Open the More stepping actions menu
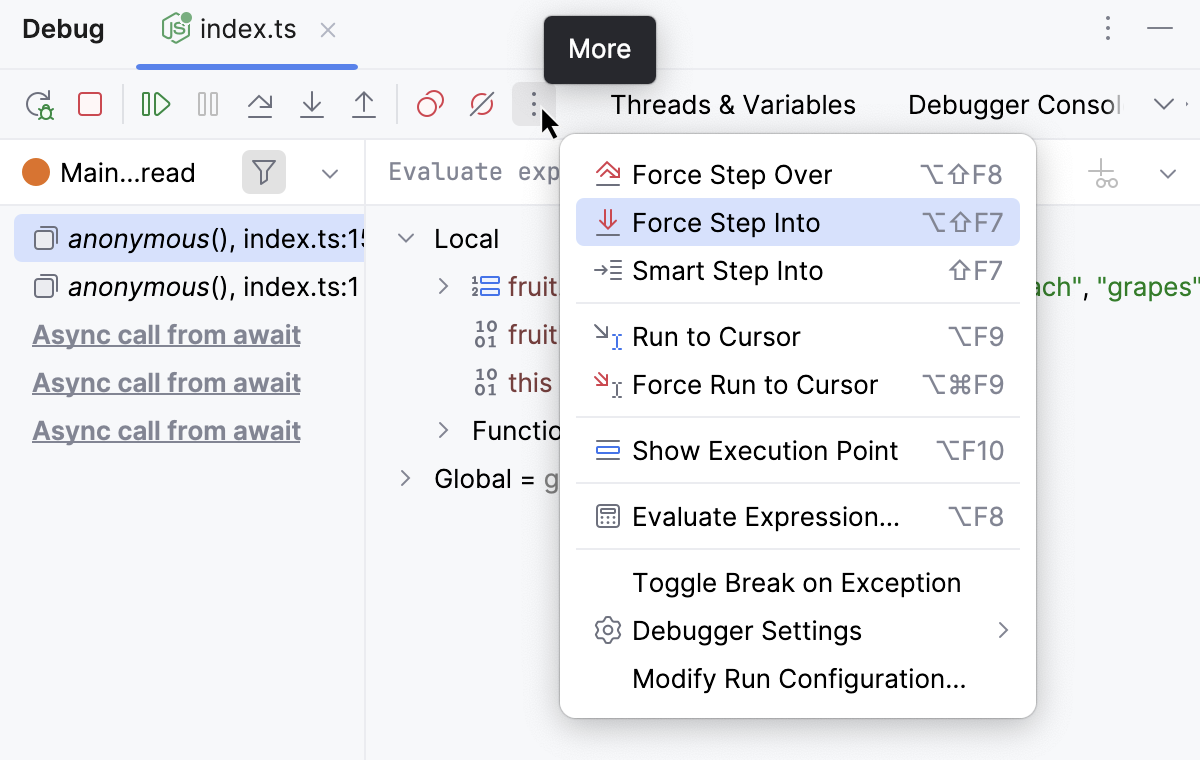The image size is (1200, 760). [533, 104]
